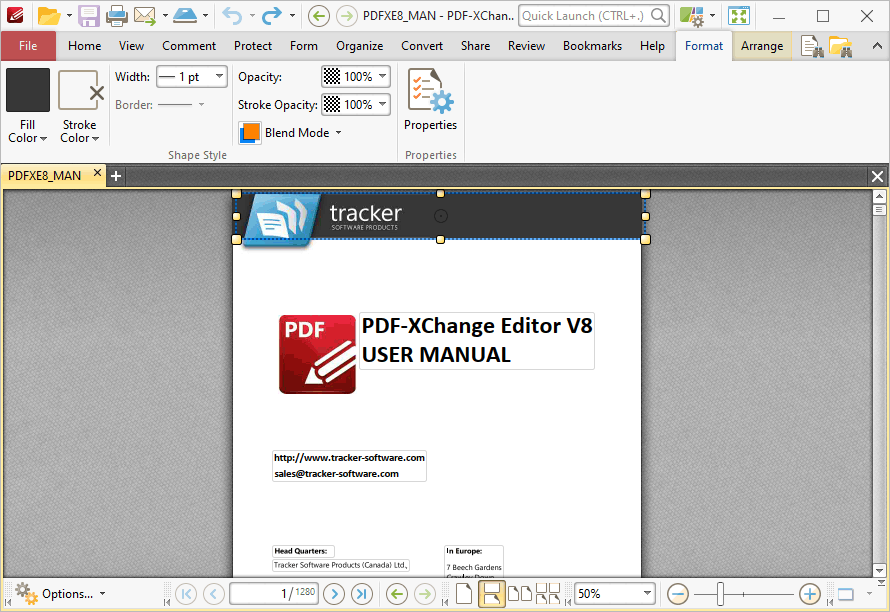Close the PDFXE8_MAN document tab
This screenshot has width=890, height=612.
(x=97, y=173)
